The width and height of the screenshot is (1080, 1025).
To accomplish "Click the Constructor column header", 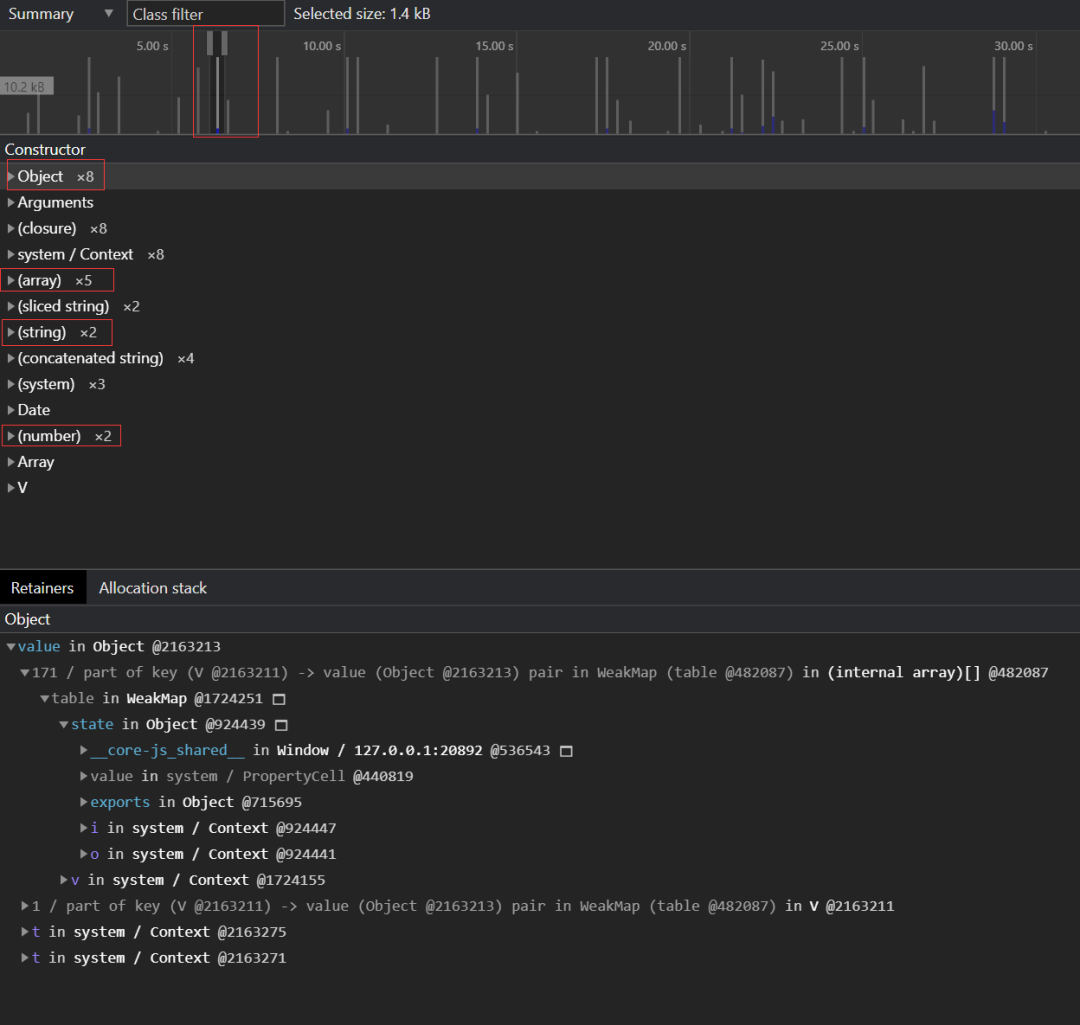I will pos(45,150).
